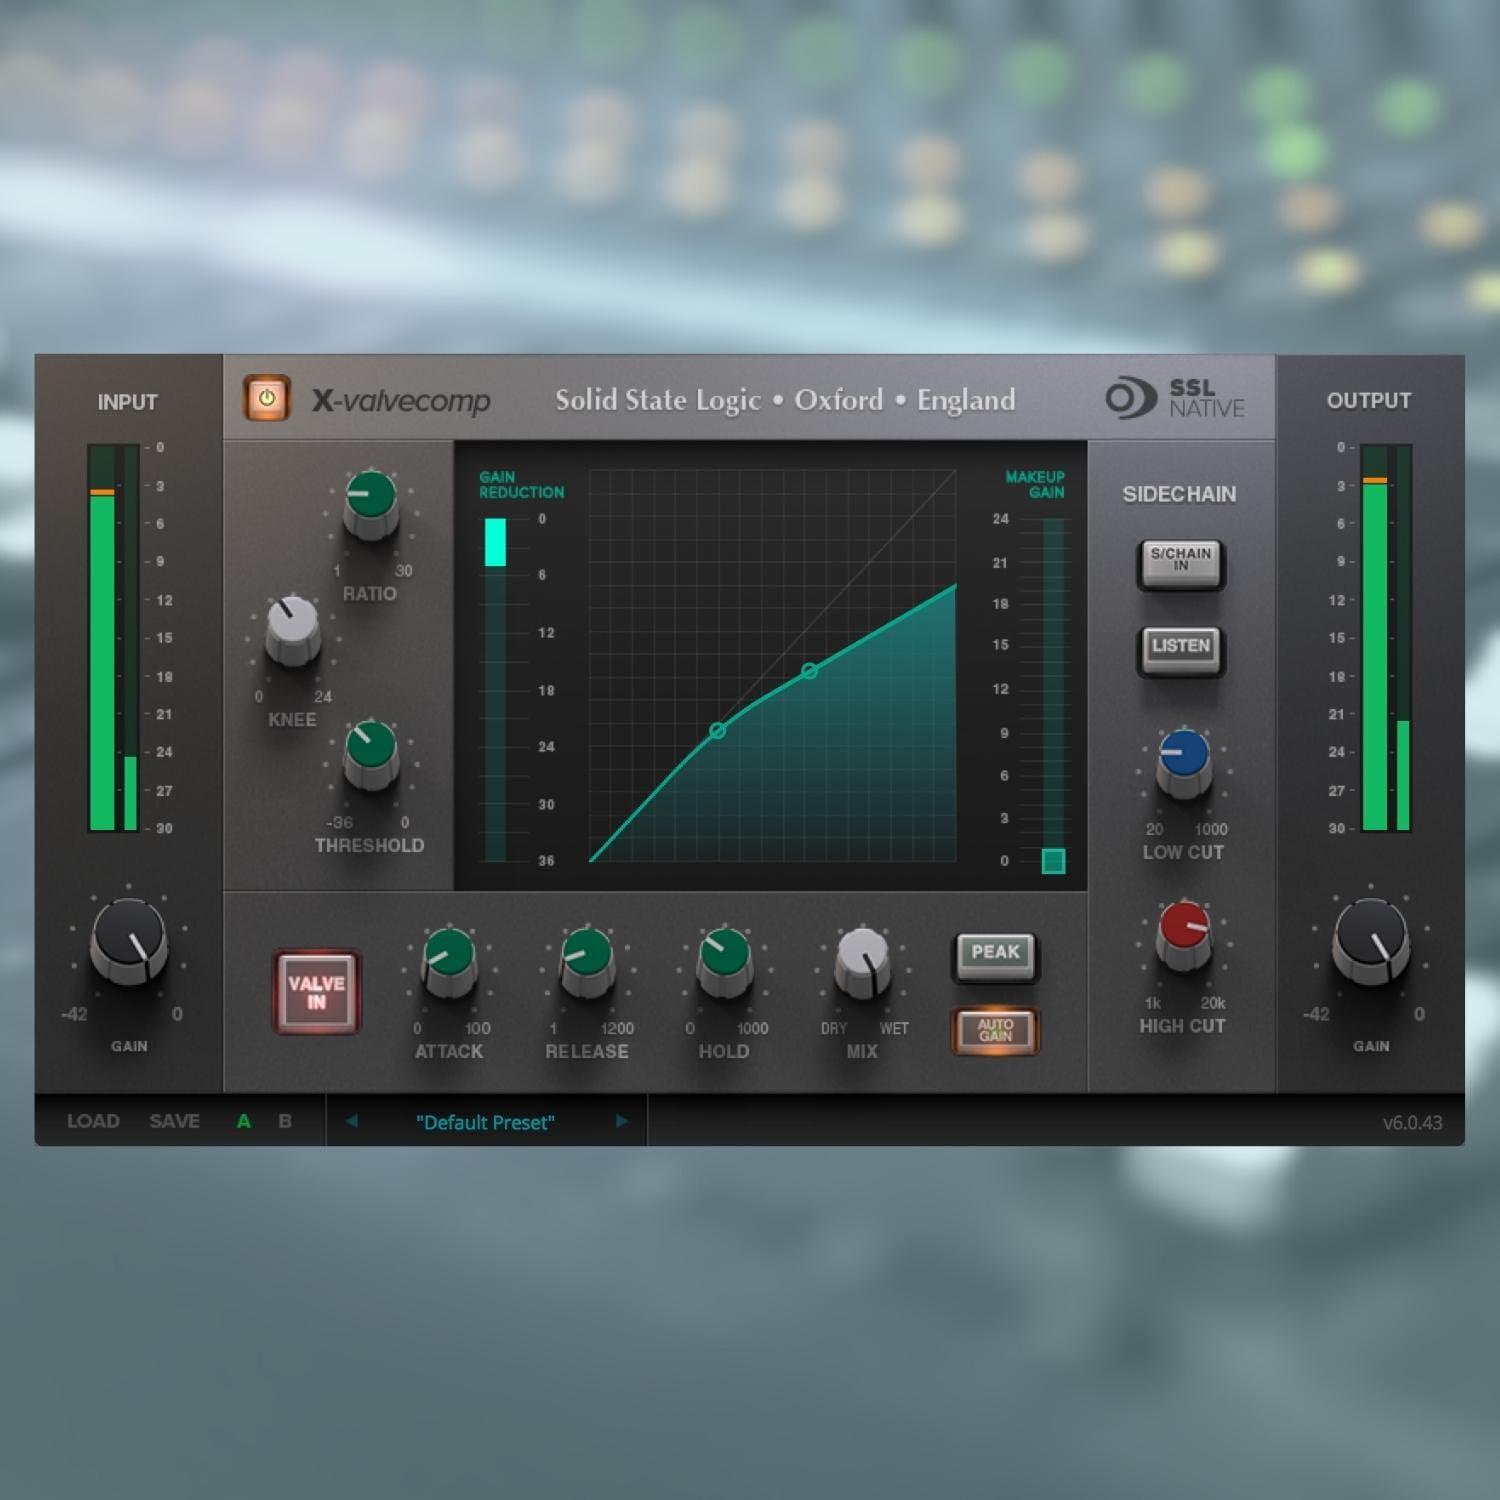Click the LOAD preset button
The image size is (1500, 1500).
point(93,1121)
